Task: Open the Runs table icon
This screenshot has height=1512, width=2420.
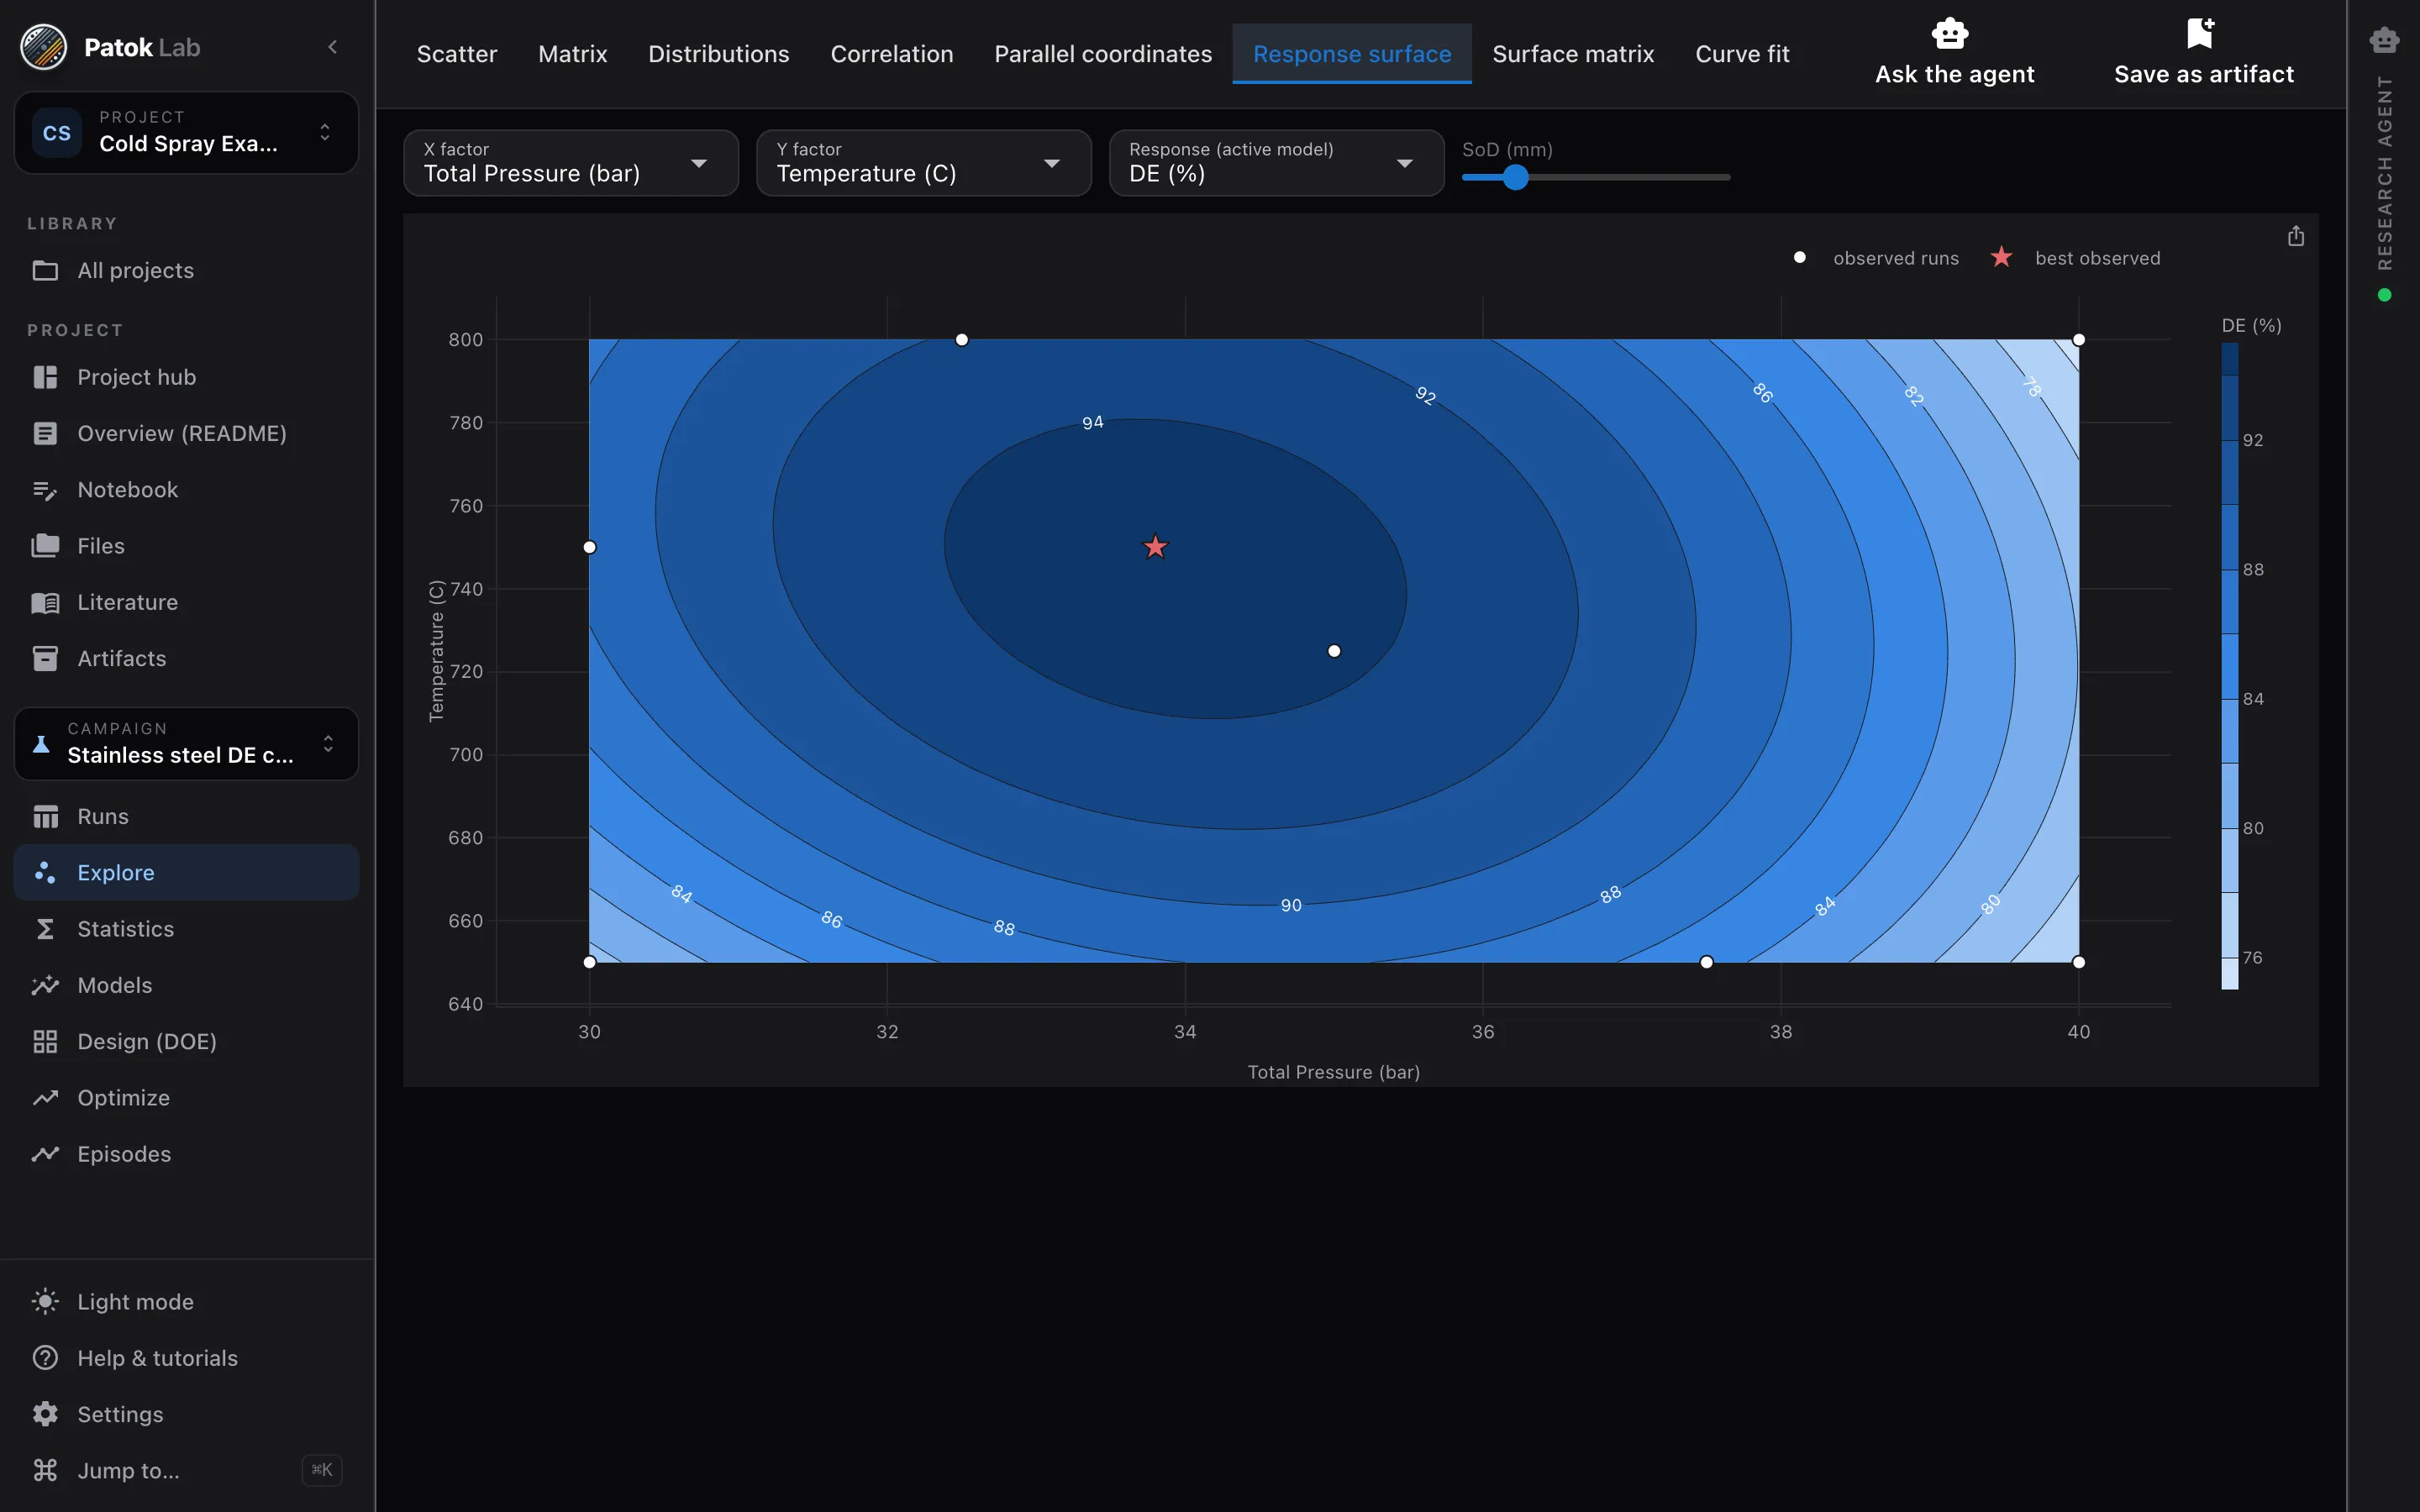Action: 45,816
